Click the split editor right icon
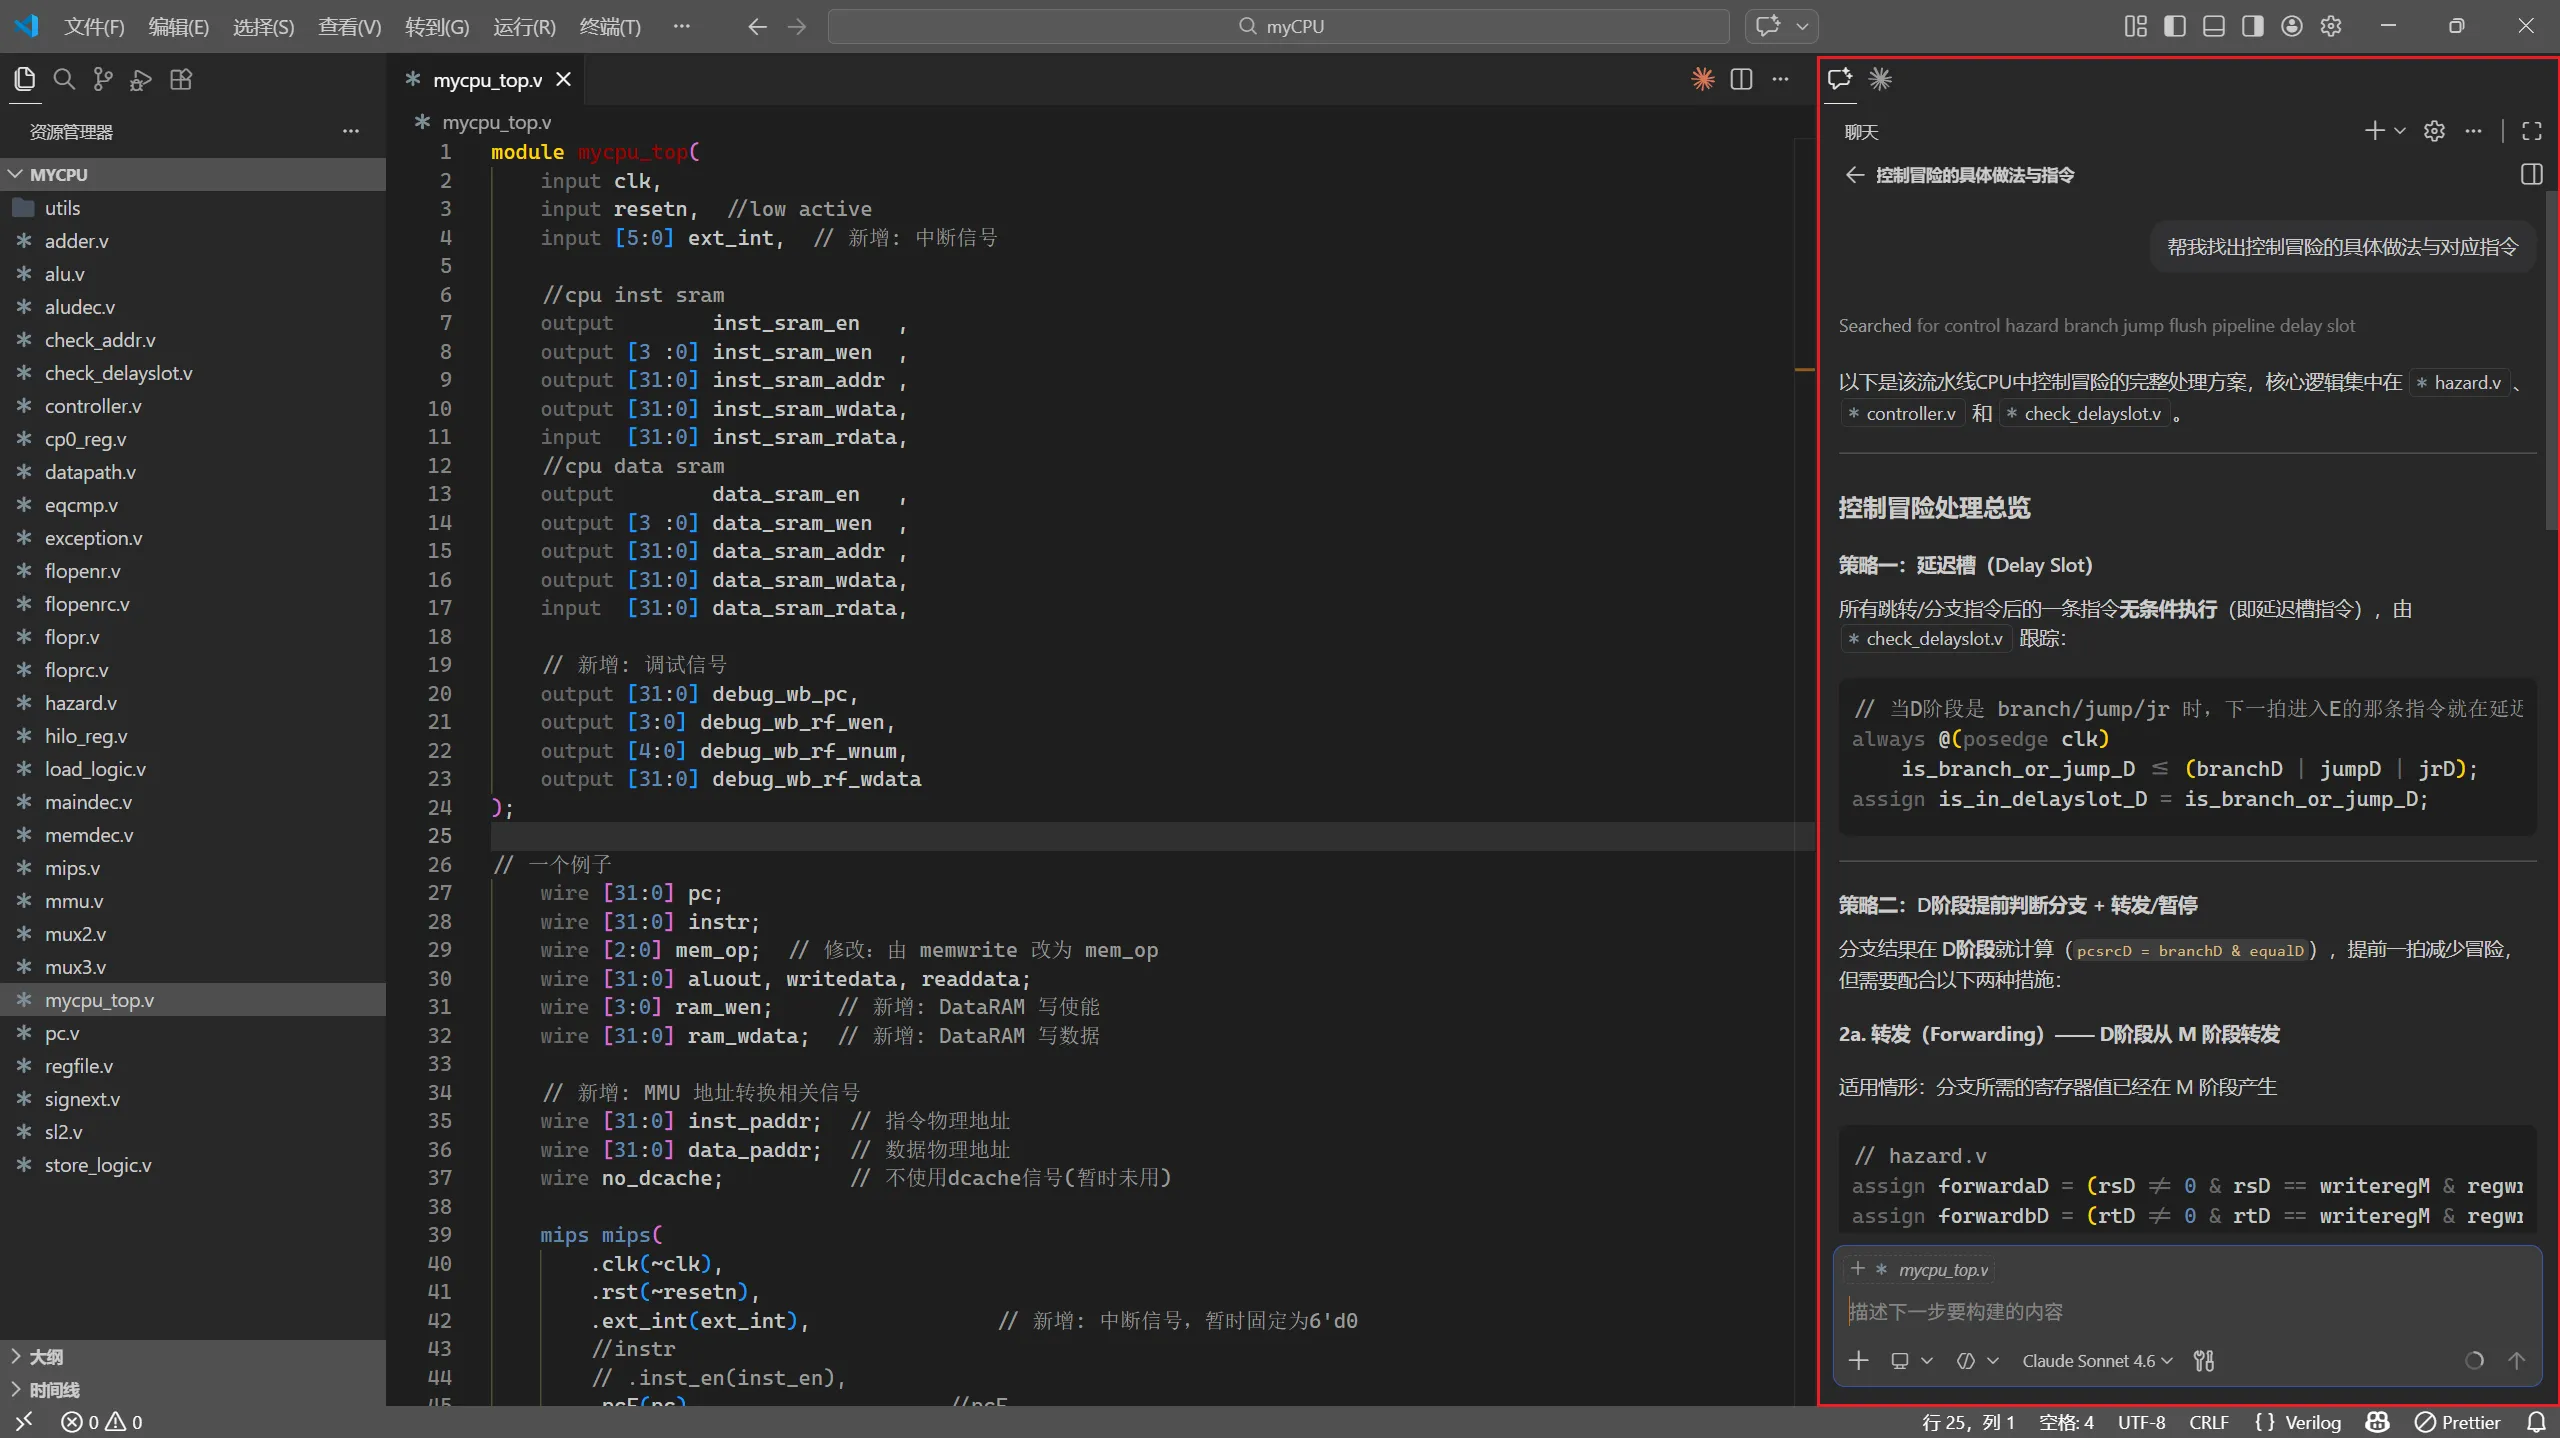 click(1741, 80)
